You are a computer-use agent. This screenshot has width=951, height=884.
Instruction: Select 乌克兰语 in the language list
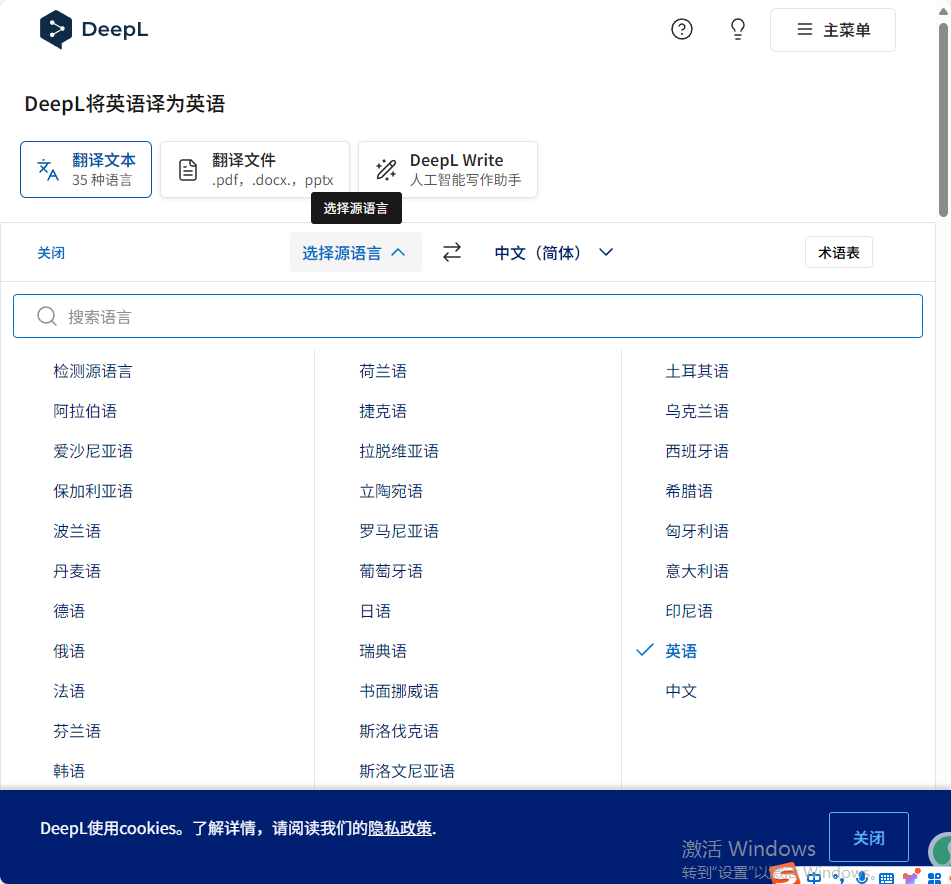[697, 411]
